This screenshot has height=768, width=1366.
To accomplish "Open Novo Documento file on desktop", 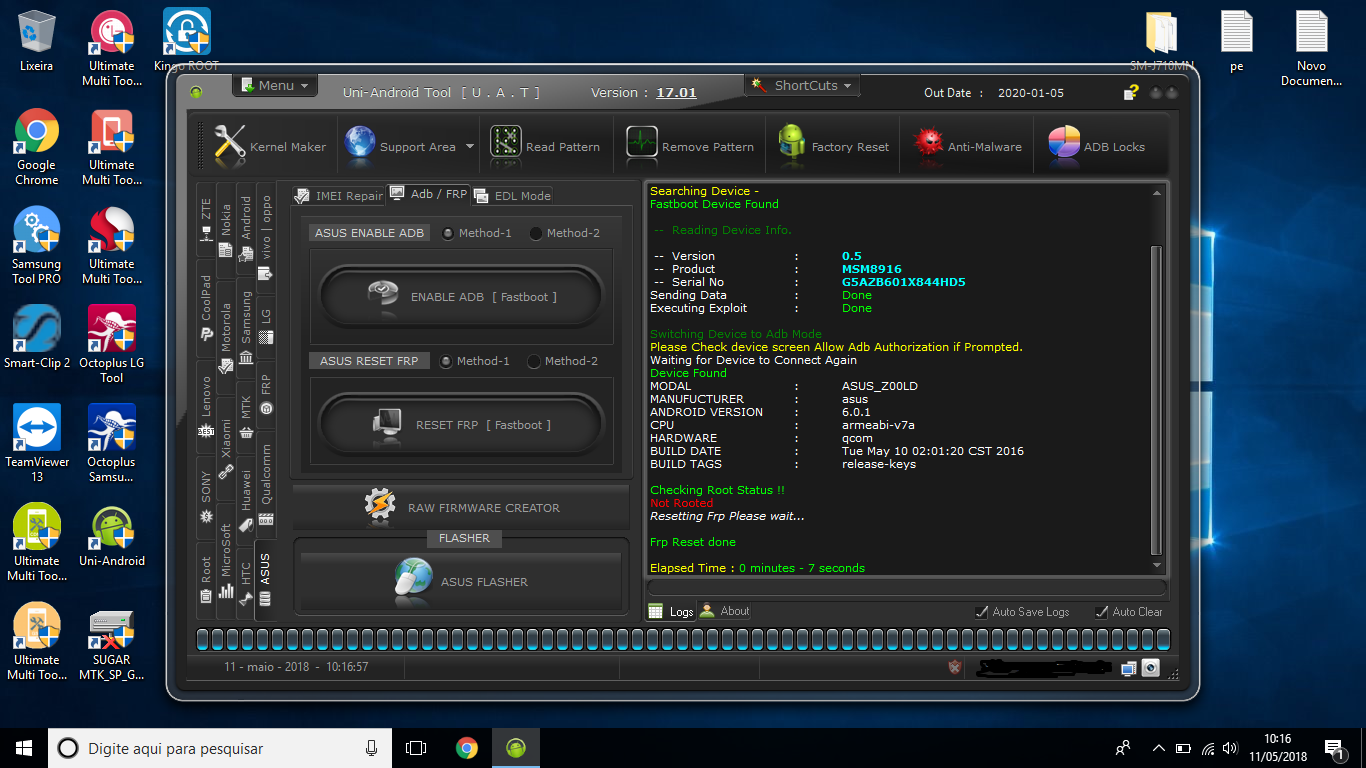I will coord(1312,48).
